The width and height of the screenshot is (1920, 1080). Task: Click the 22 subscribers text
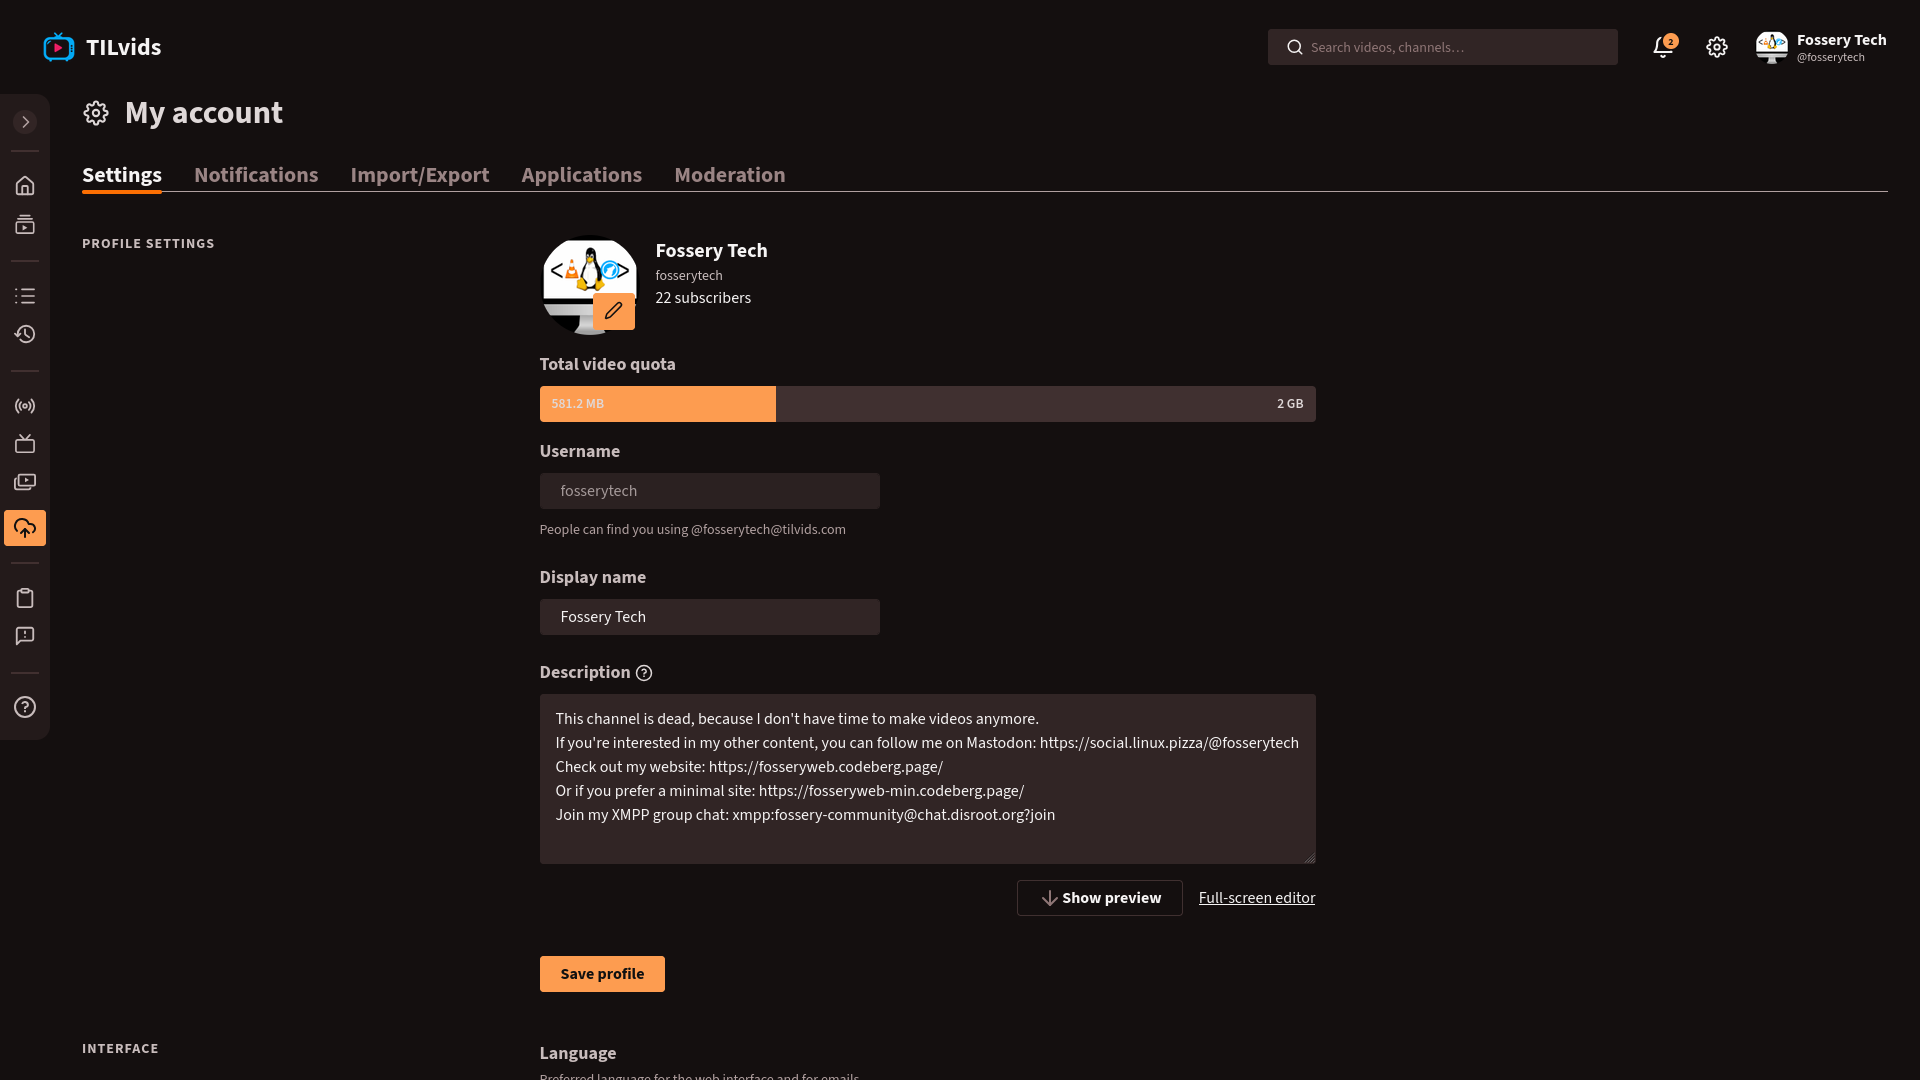703,298
